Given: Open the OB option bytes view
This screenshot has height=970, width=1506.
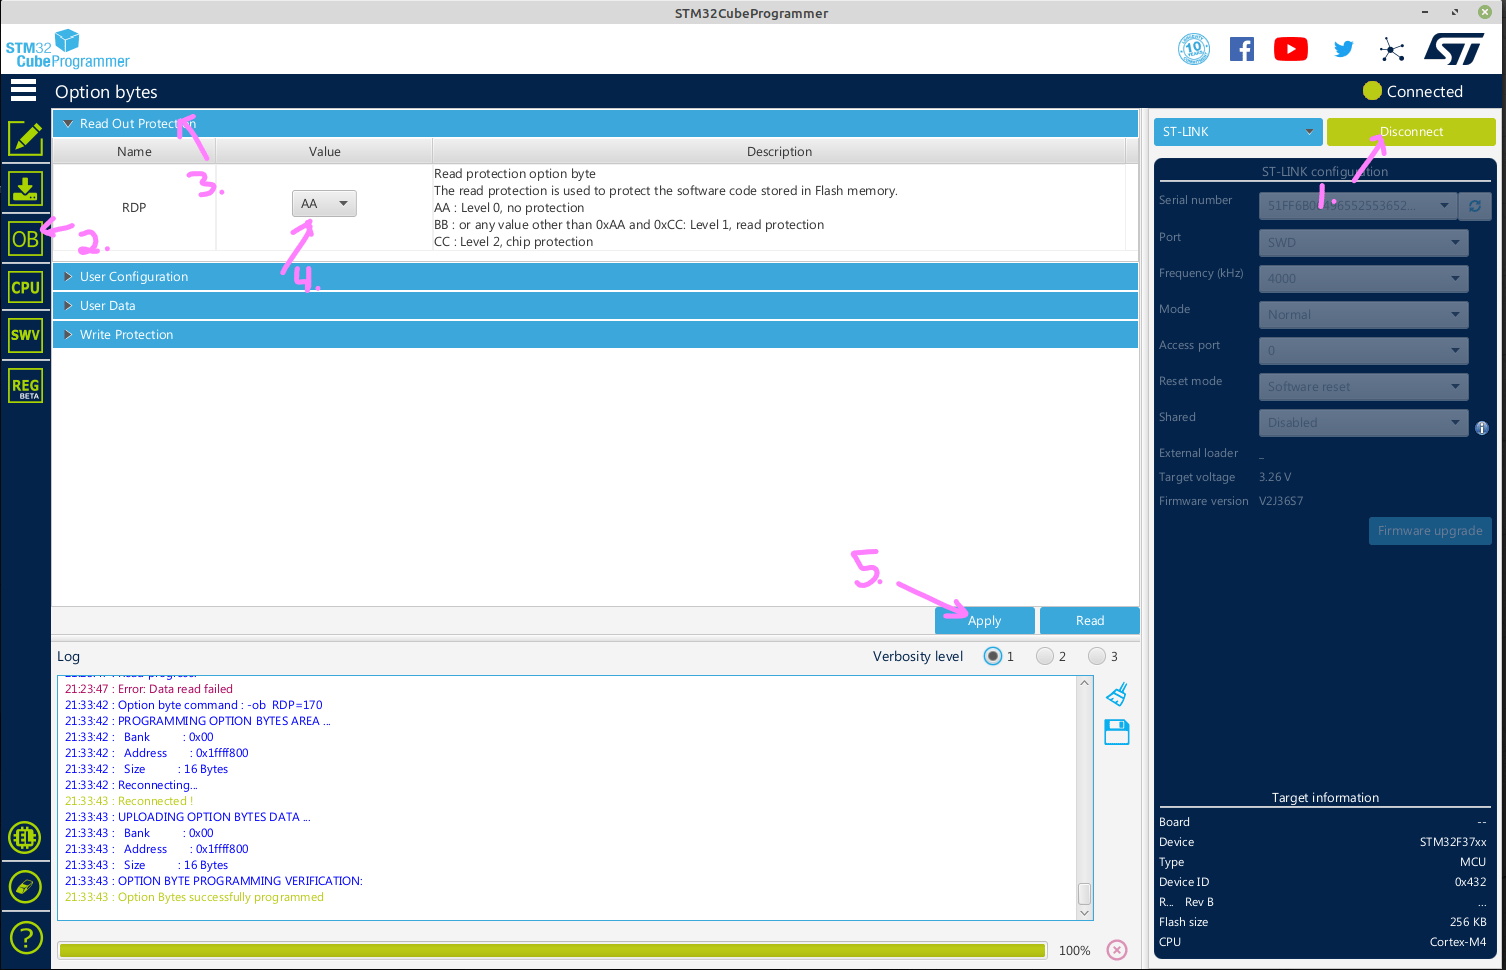Looking at the screenshot, I should click(x=26, y=239).
